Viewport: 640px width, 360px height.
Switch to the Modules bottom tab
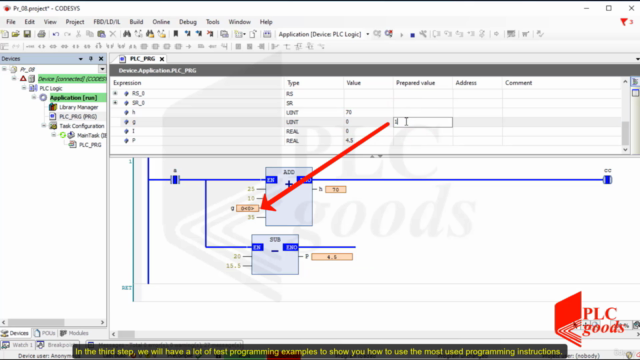(74, 333)
